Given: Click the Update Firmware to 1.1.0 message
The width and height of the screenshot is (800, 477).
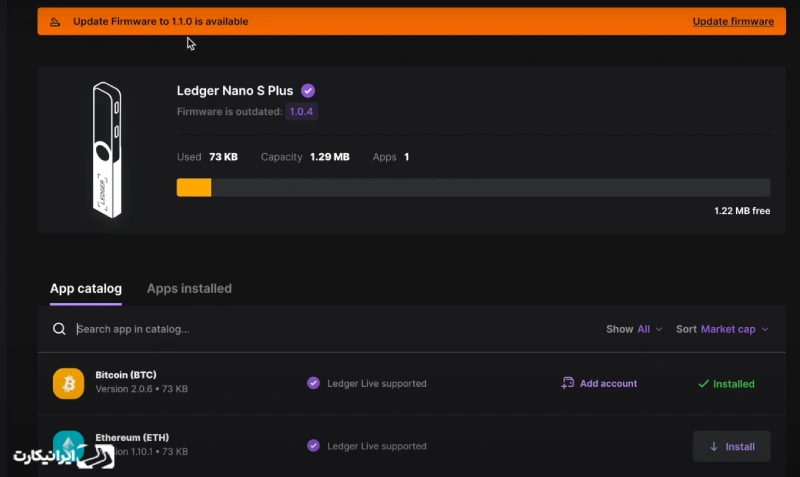Looking at the screenshot, I should tap(161, 21).
